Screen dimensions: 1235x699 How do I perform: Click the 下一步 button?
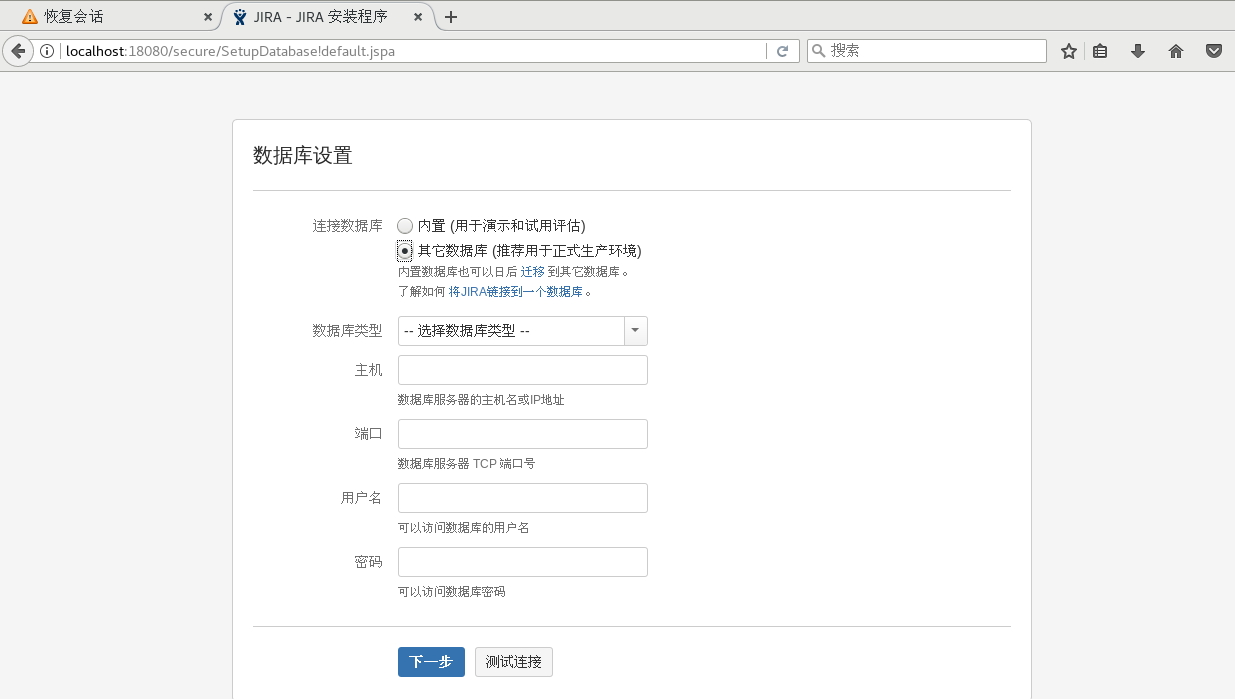tap(431, 662)
